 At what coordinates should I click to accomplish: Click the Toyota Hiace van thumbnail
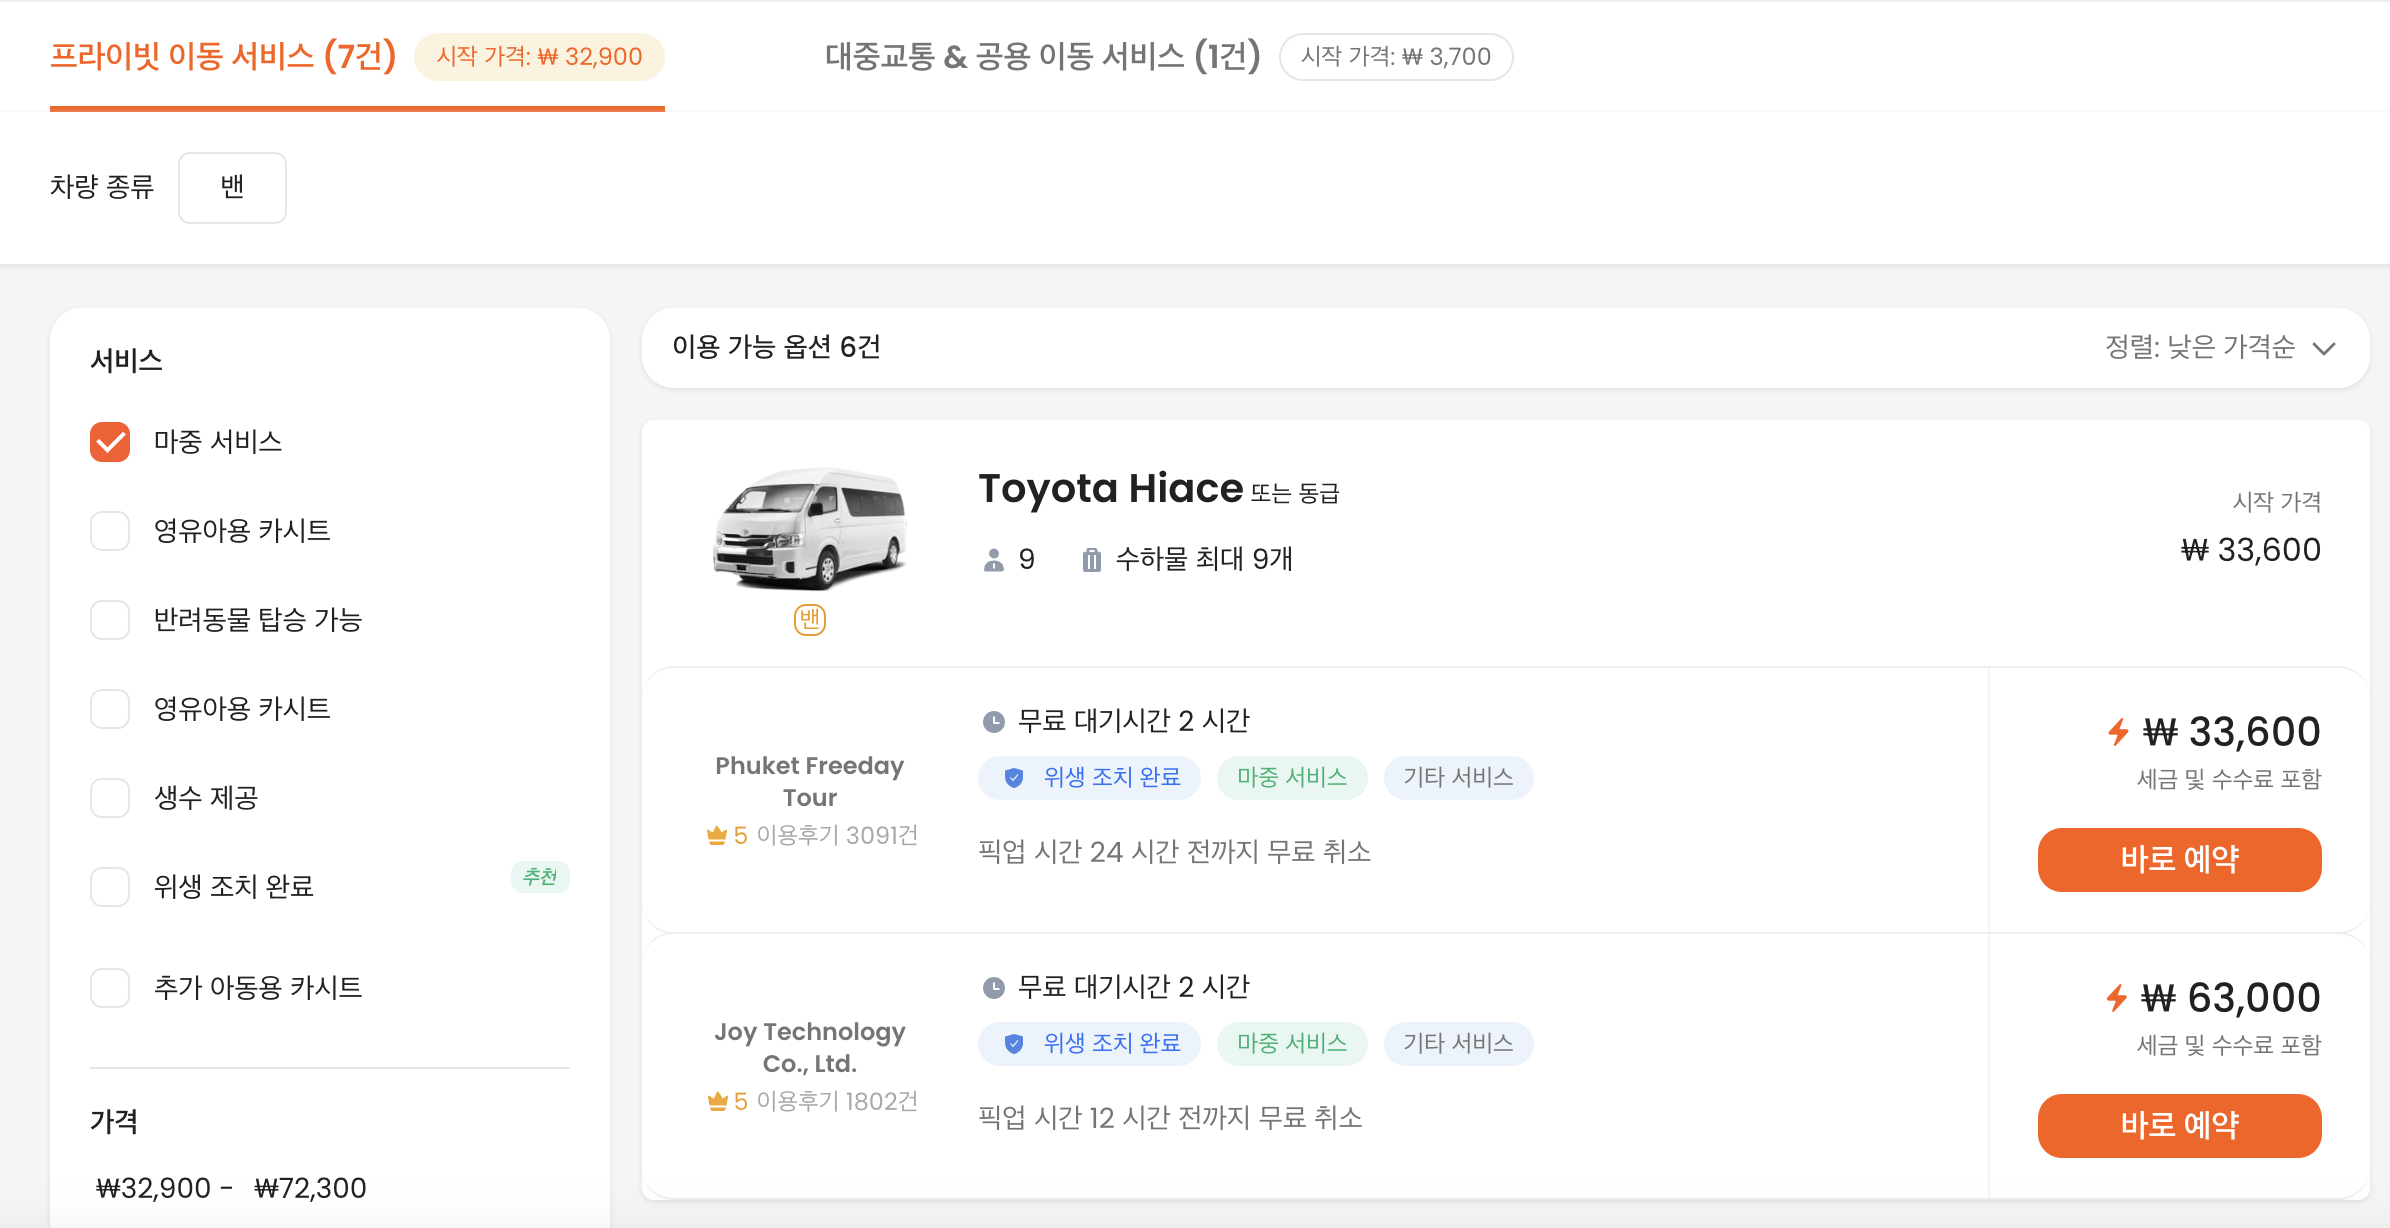pyautogui.click(x=809, y=528)
